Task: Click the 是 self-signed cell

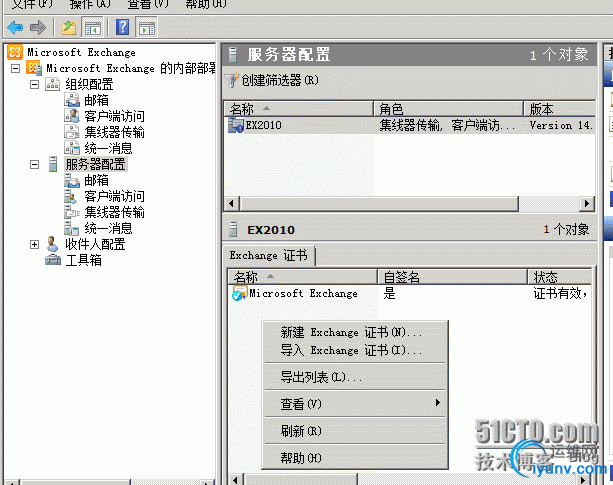Action: click(x=389, y=293)
